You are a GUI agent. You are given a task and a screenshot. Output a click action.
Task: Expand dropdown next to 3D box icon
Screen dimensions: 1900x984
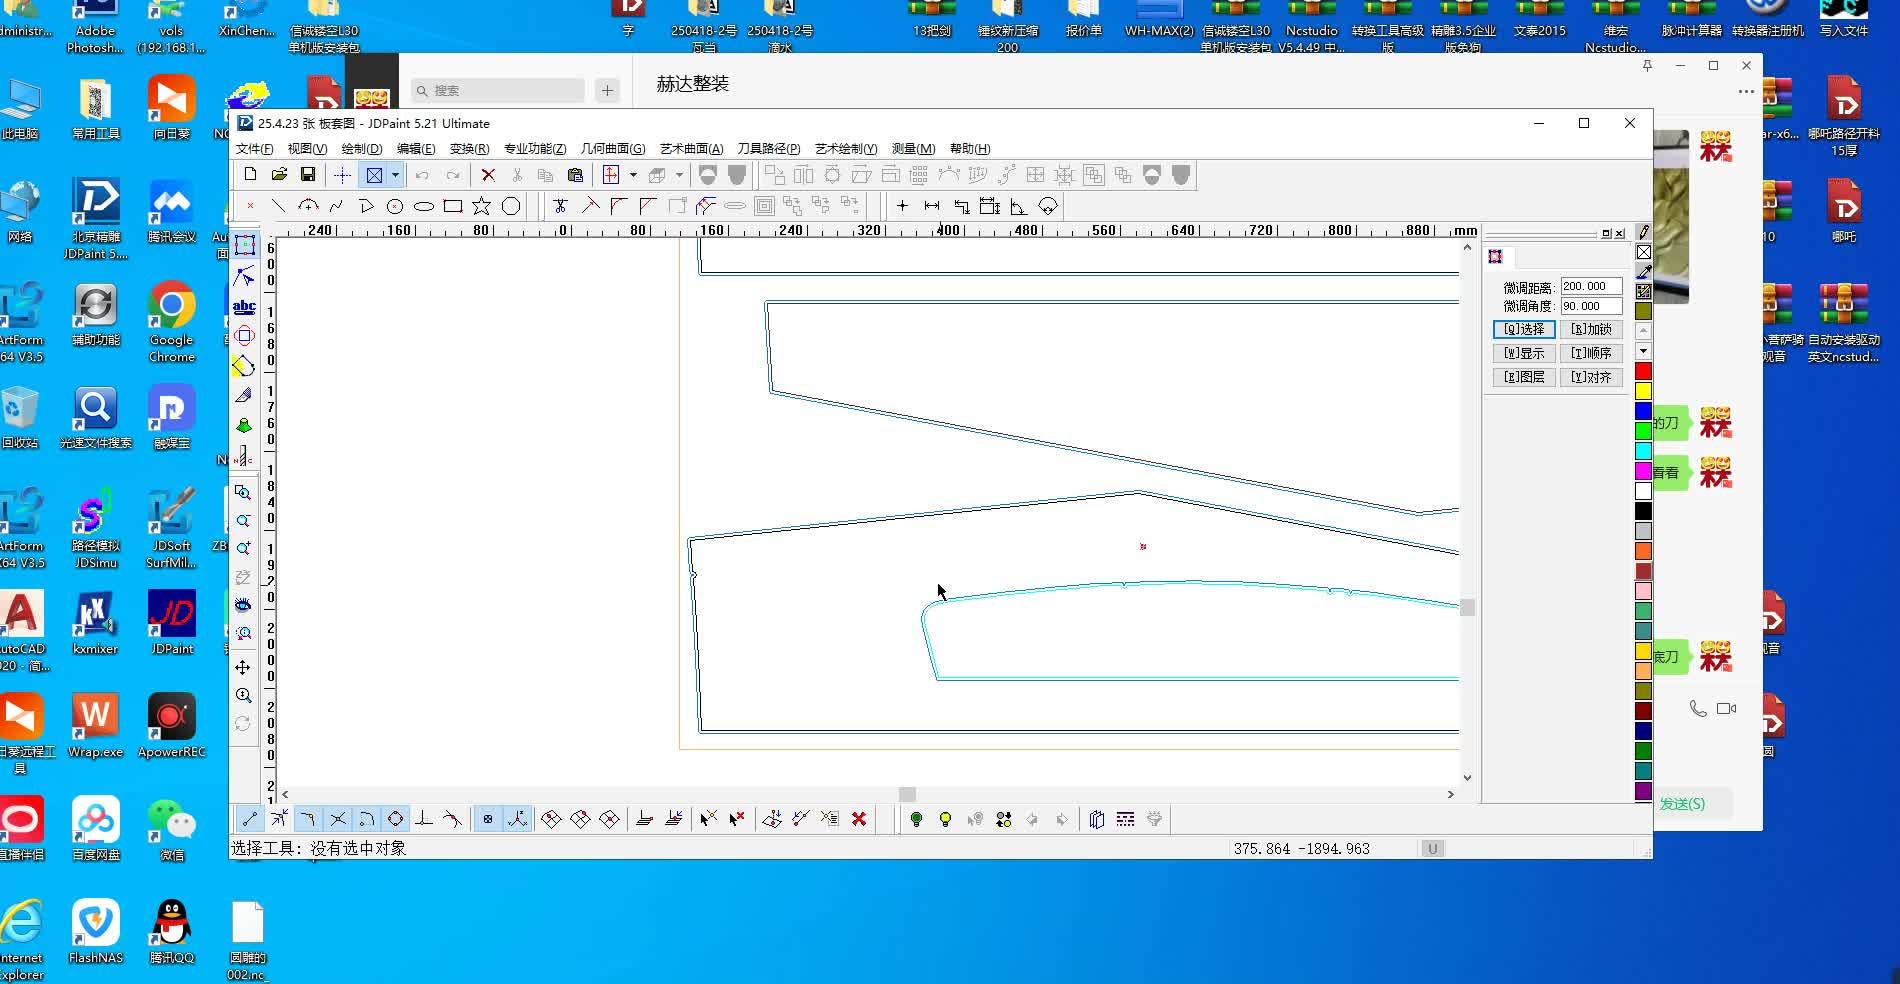click(x=678, y=175)
